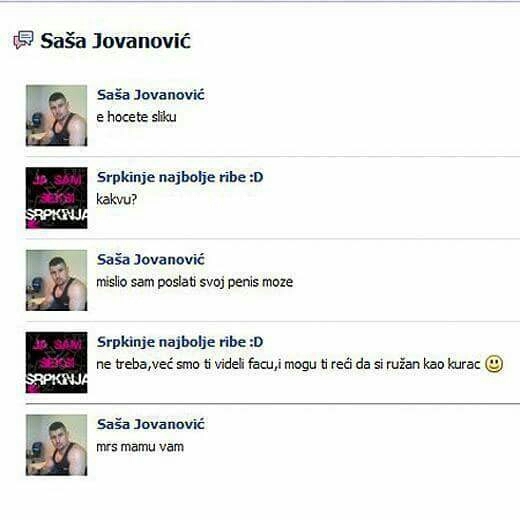Open Srpkinje avatar beside 'ne treba' message
The image size is (520, 520).
click(x=57, y=362)
